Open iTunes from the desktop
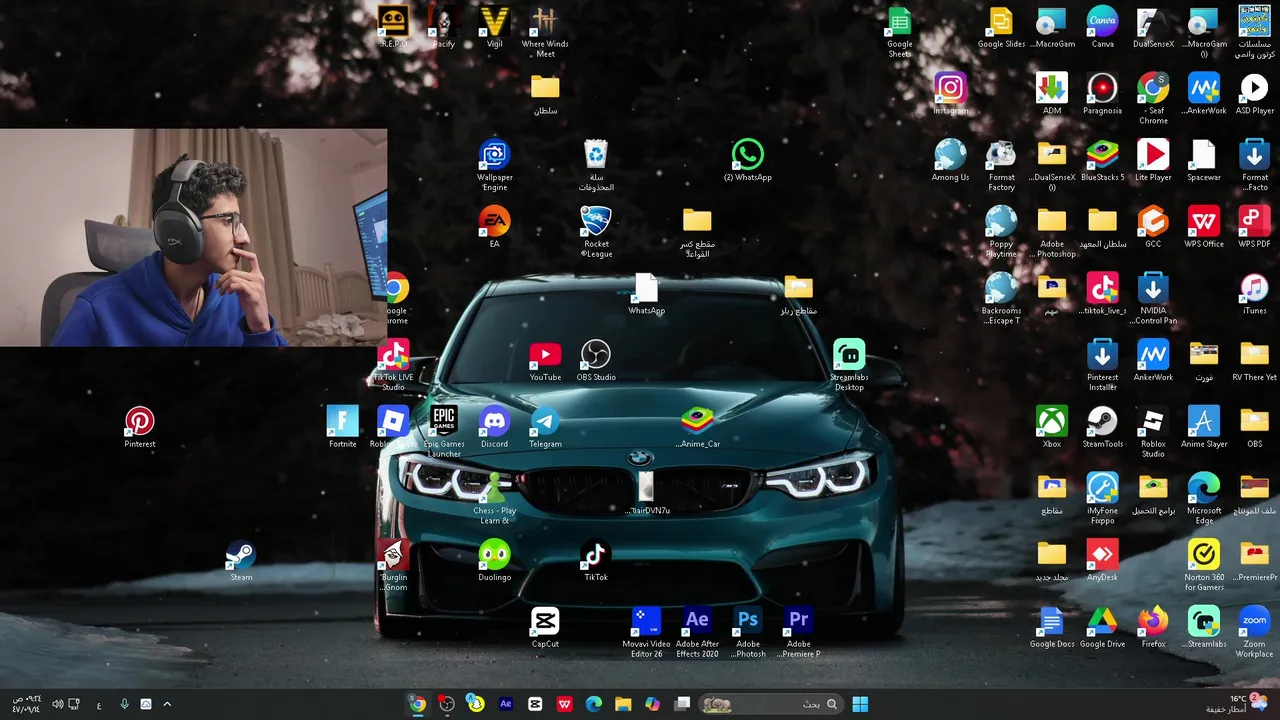The width and height of the screenshot is (1280, 720). pyautogui.click(x=1254, y=293)
